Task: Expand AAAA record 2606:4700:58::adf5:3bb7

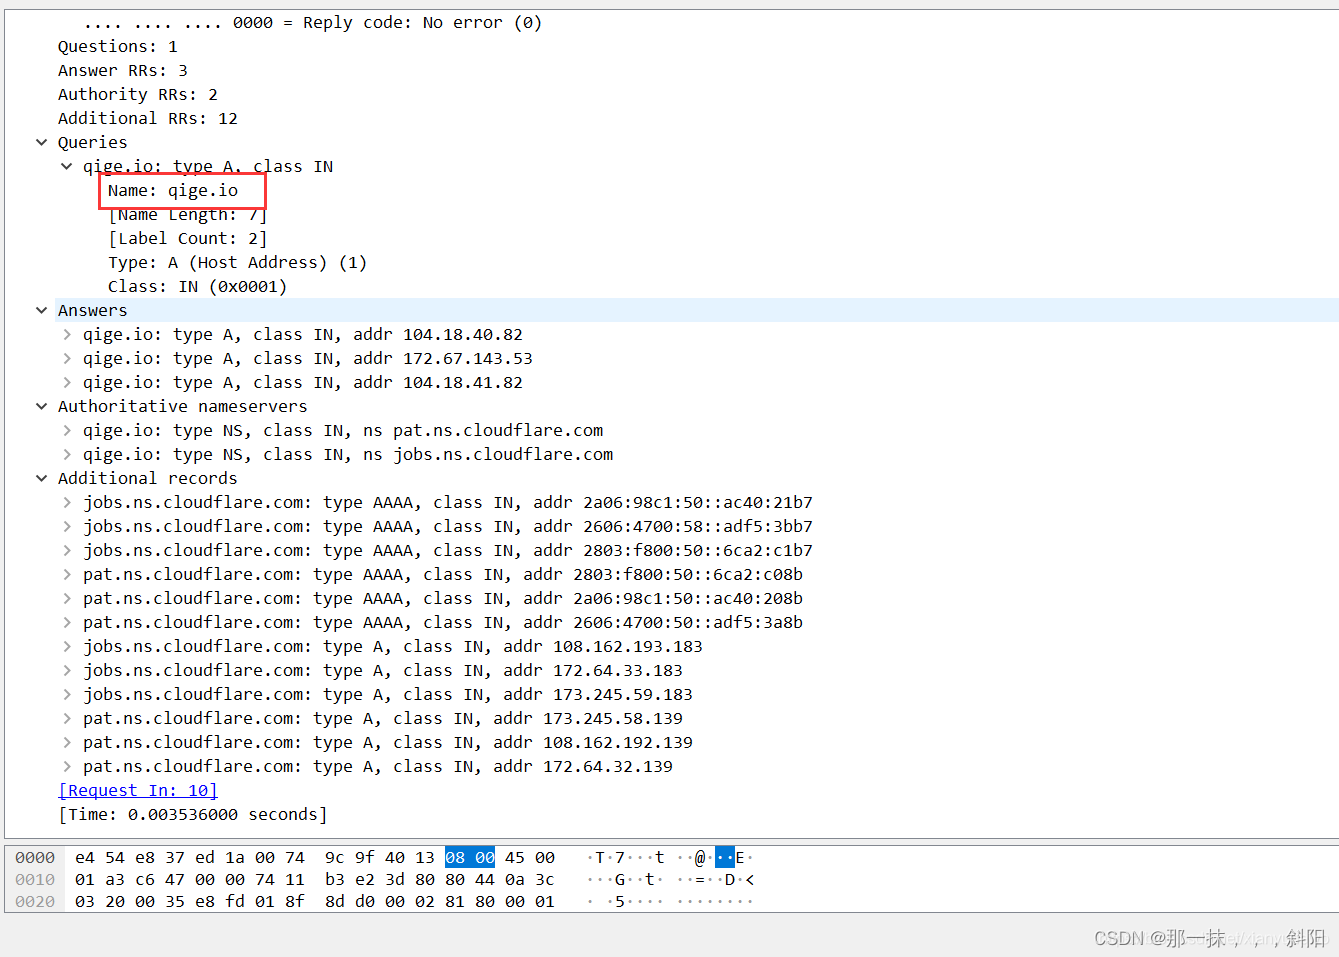Action: tap(66, 526)
